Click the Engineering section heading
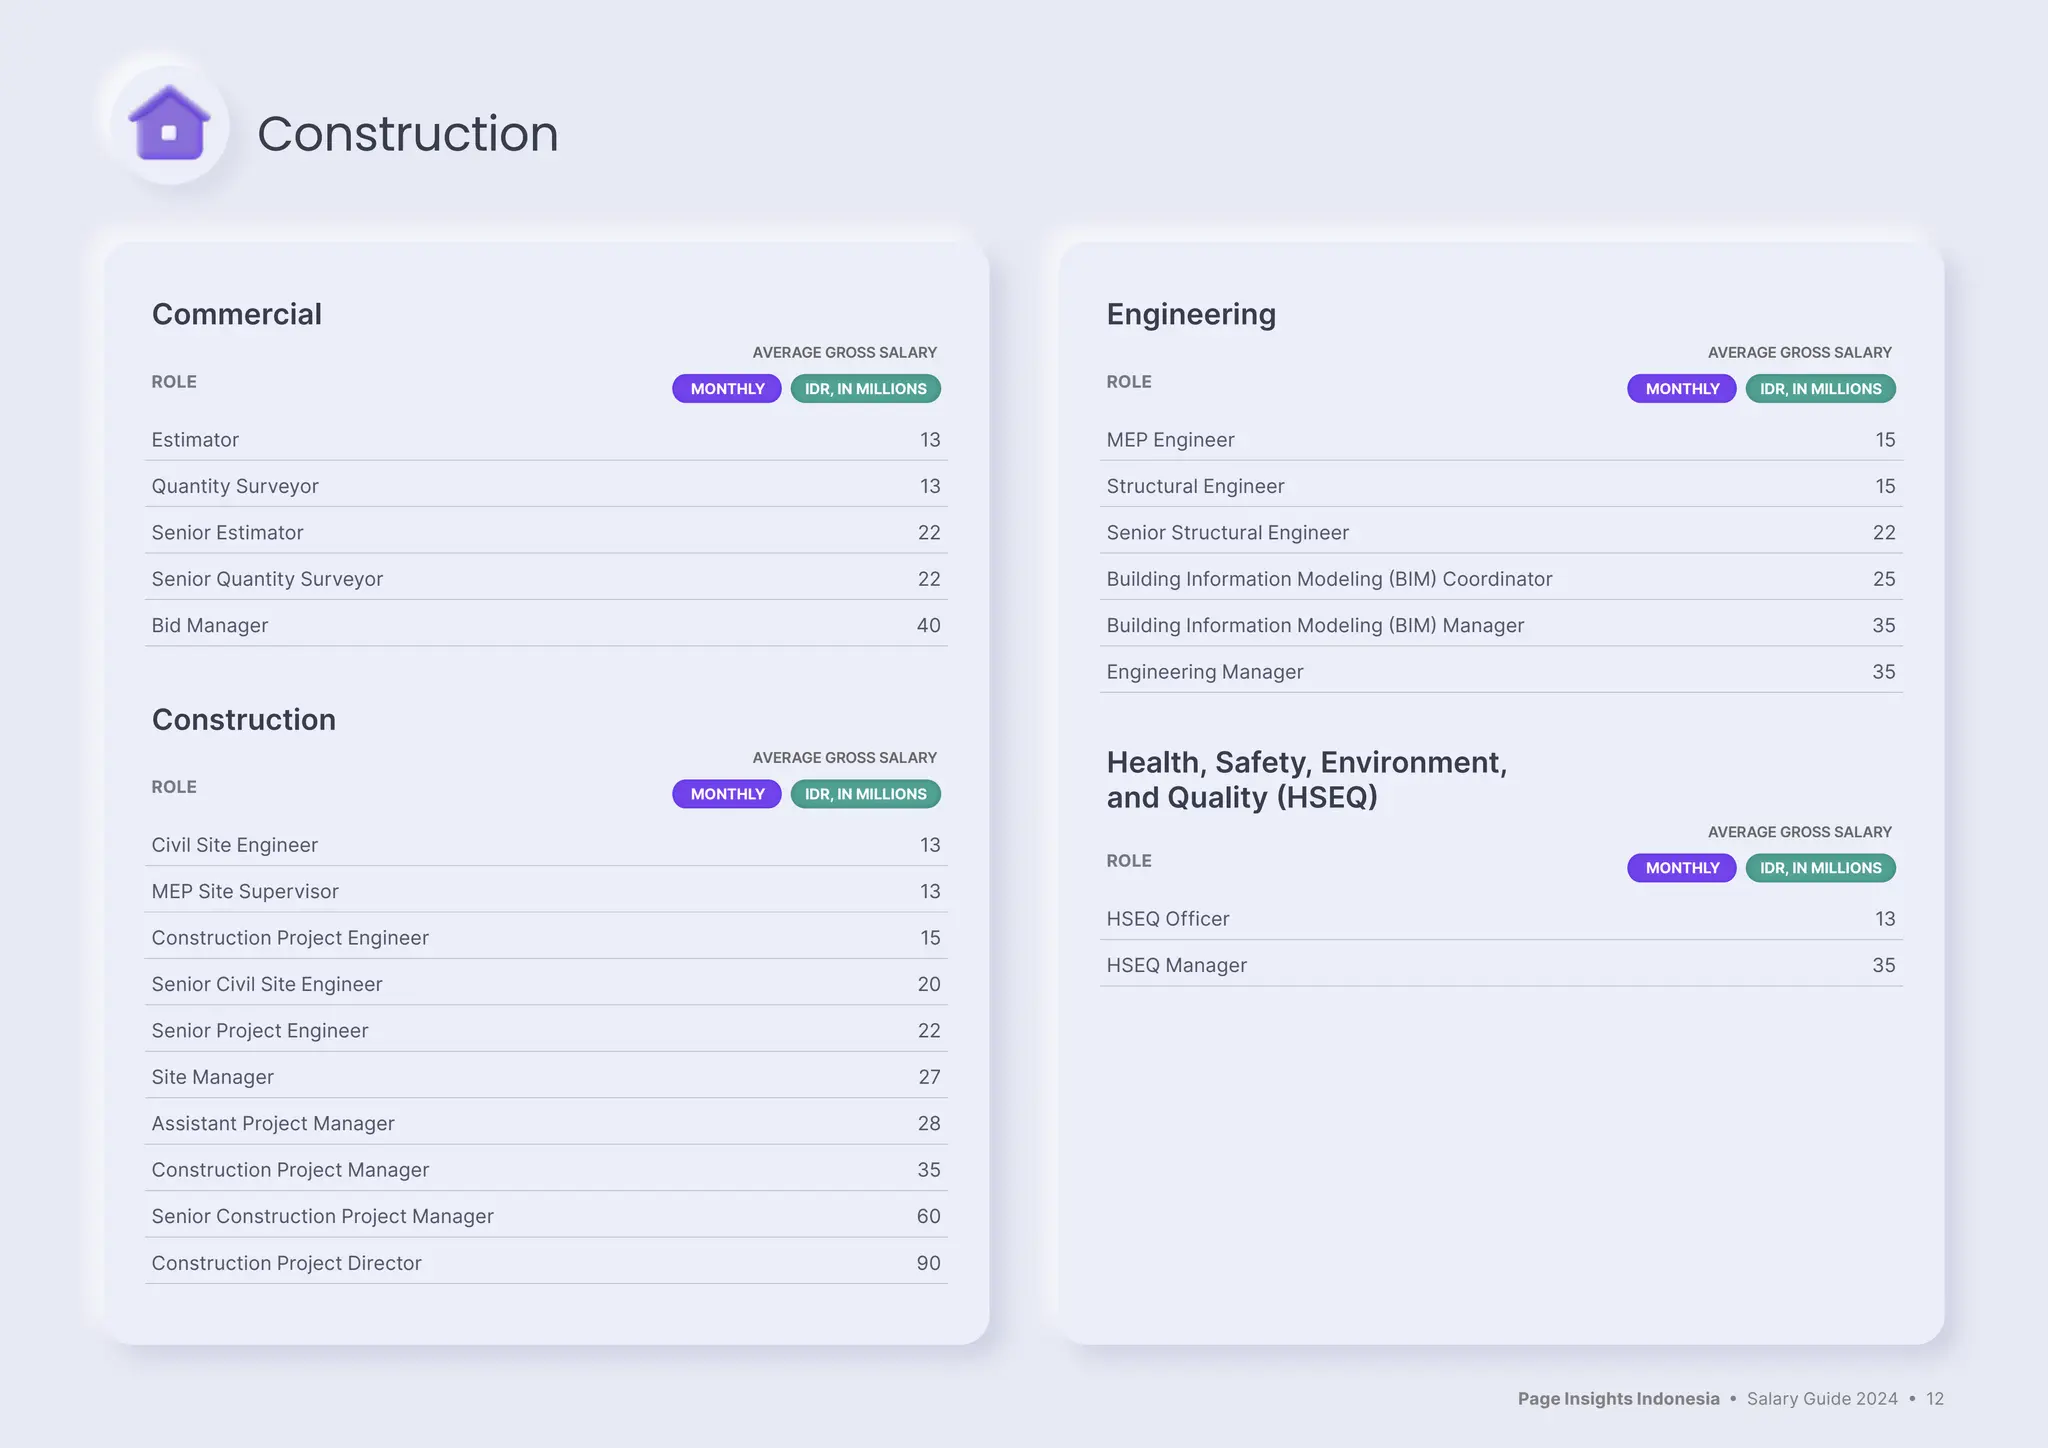Screen dimensions: 2048x1448 point(1191,314)
